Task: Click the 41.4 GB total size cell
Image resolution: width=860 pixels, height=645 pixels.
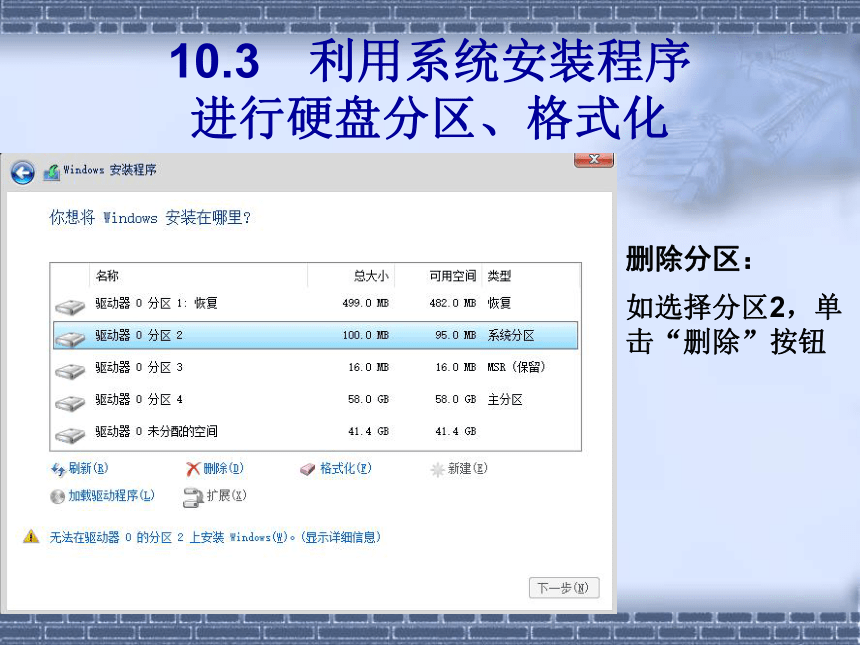Action: (x=368, y=432)
